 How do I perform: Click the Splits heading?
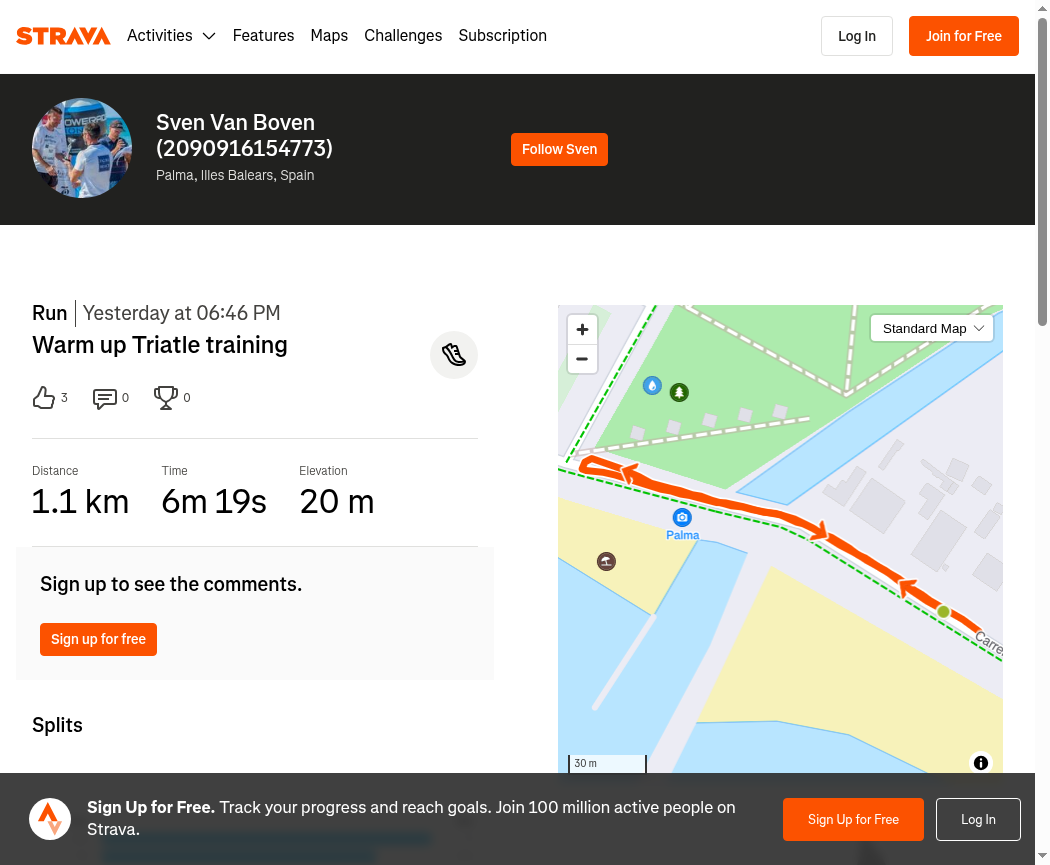[x=58, y=725]
